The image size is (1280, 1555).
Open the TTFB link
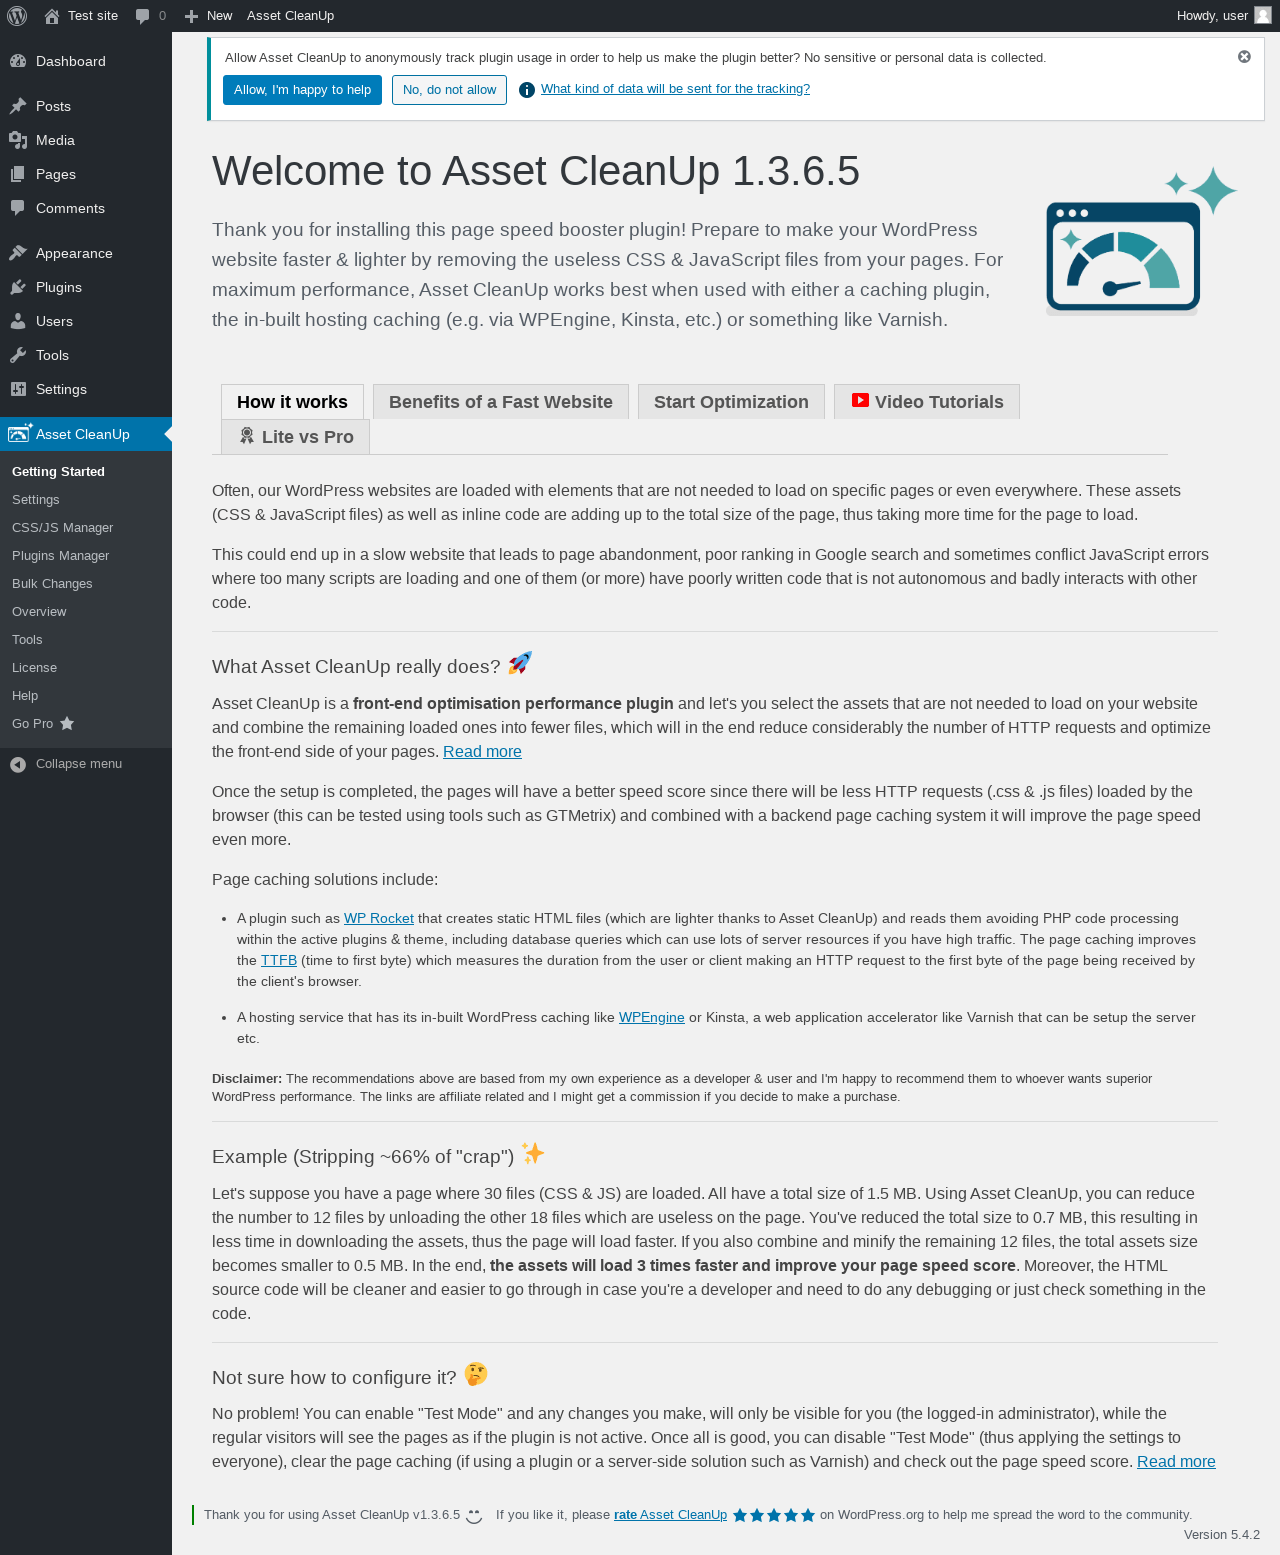pyautogui.click(x=279, y=961)
